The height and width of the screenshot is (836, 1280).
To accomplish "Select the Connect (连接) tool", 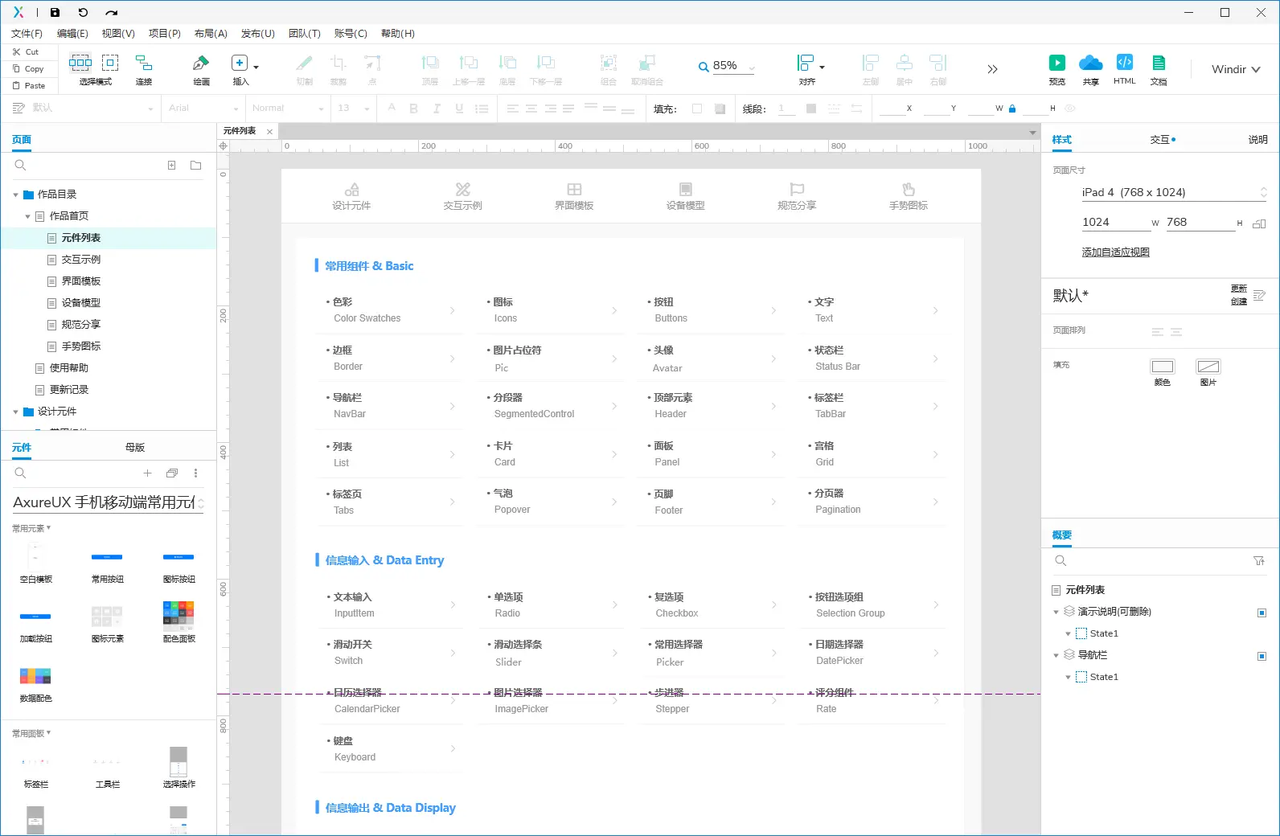I will coord(144,63).
